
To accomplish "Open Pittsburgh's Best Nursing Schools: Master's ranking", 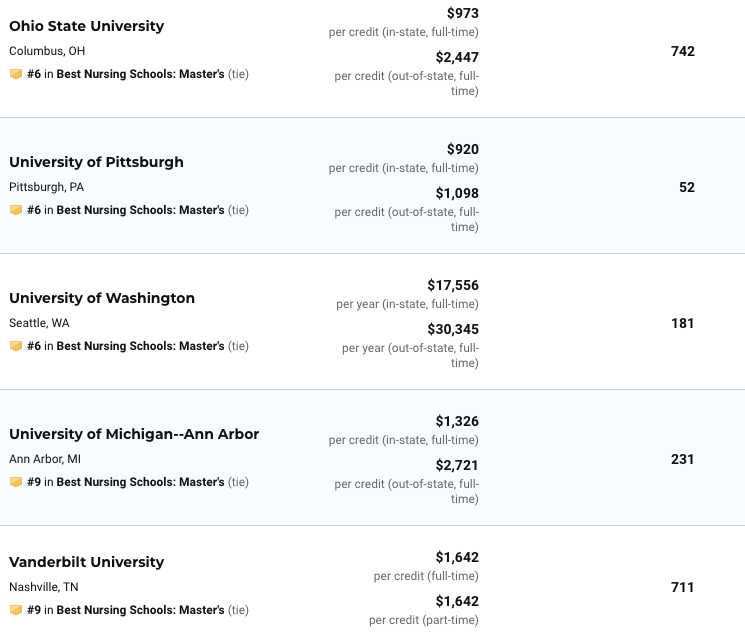I will point(140,210).
